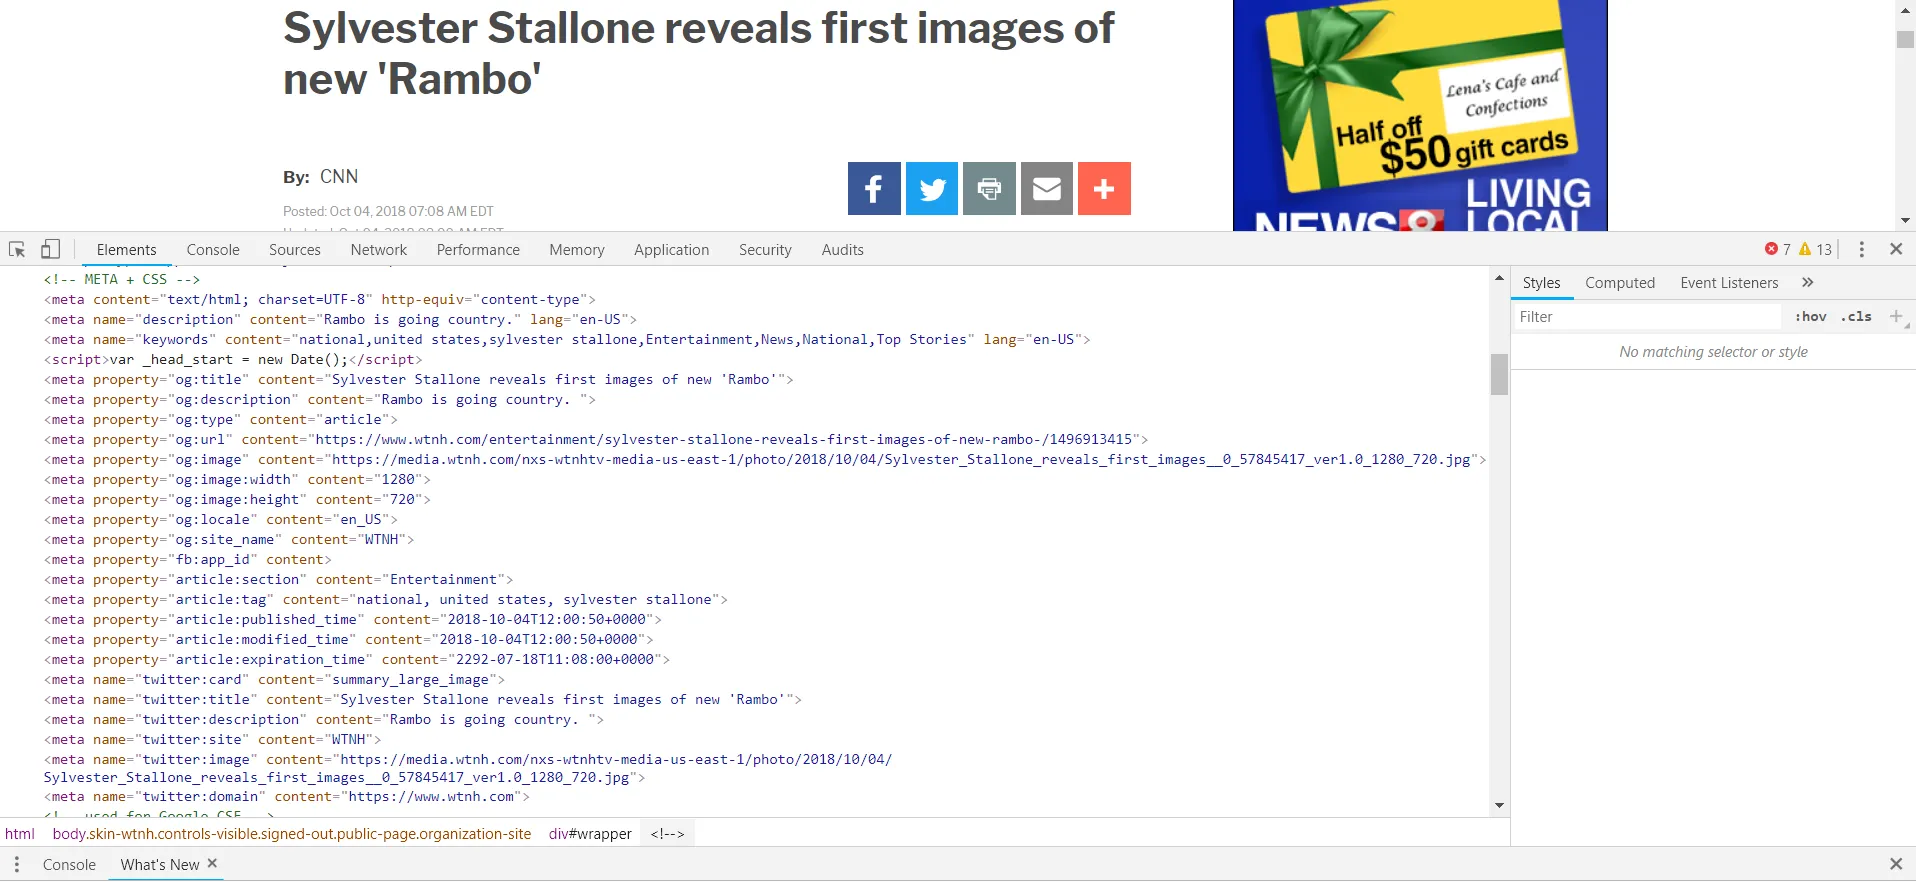Image resolution: width=1916 pixels, height=884 pixels.
Task: Select the og:url meta tag line
Action: (596, 440)
